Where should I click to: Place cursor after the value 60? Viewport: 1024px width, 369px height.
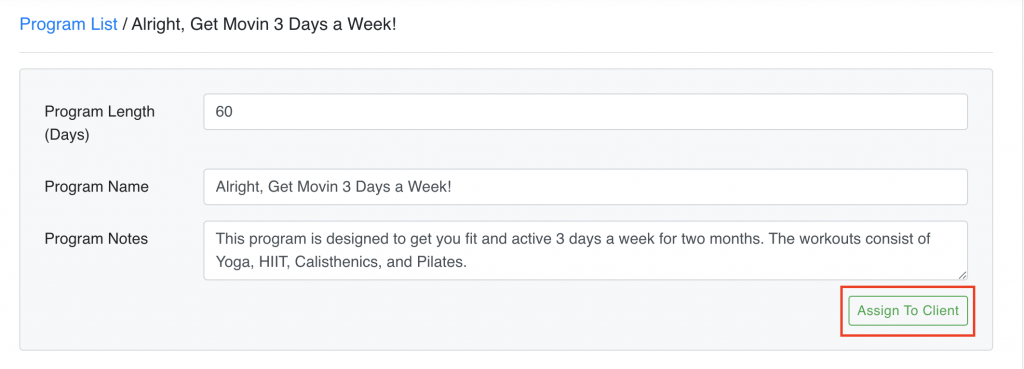tap(234, 112)
